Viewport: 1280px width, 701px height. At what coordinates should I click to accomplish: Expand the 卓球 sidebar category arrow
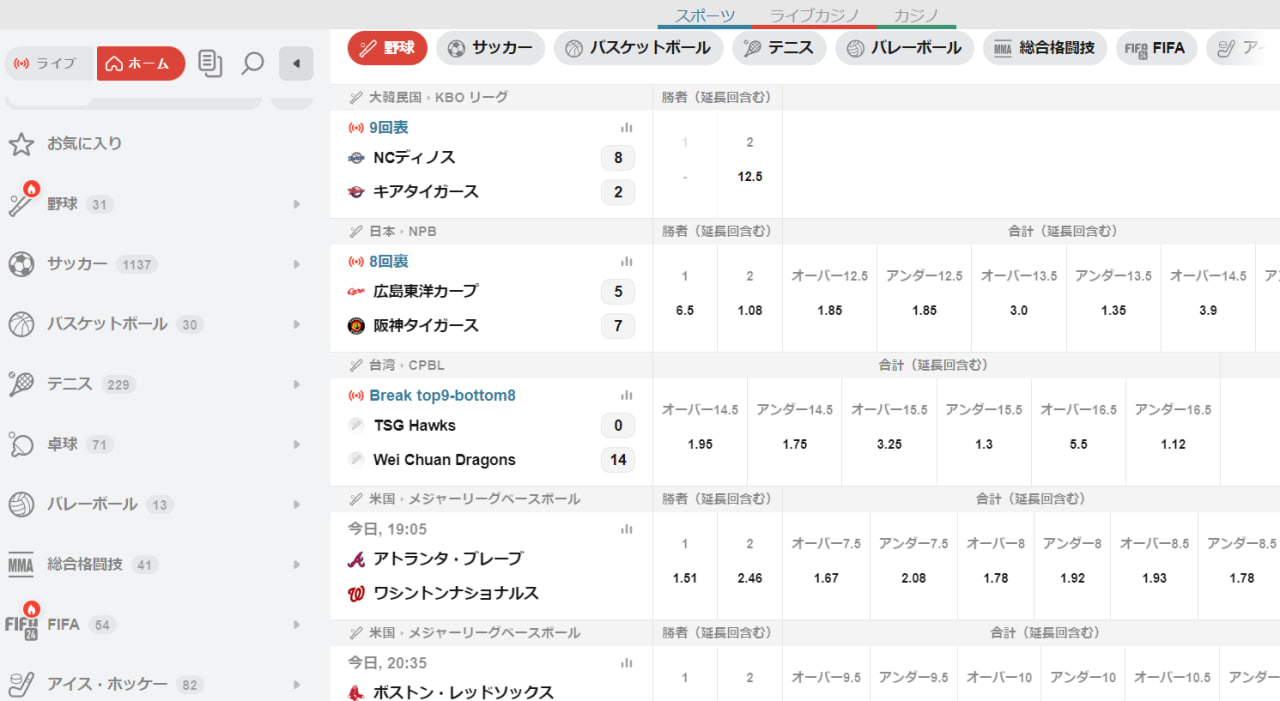point(297,444)
